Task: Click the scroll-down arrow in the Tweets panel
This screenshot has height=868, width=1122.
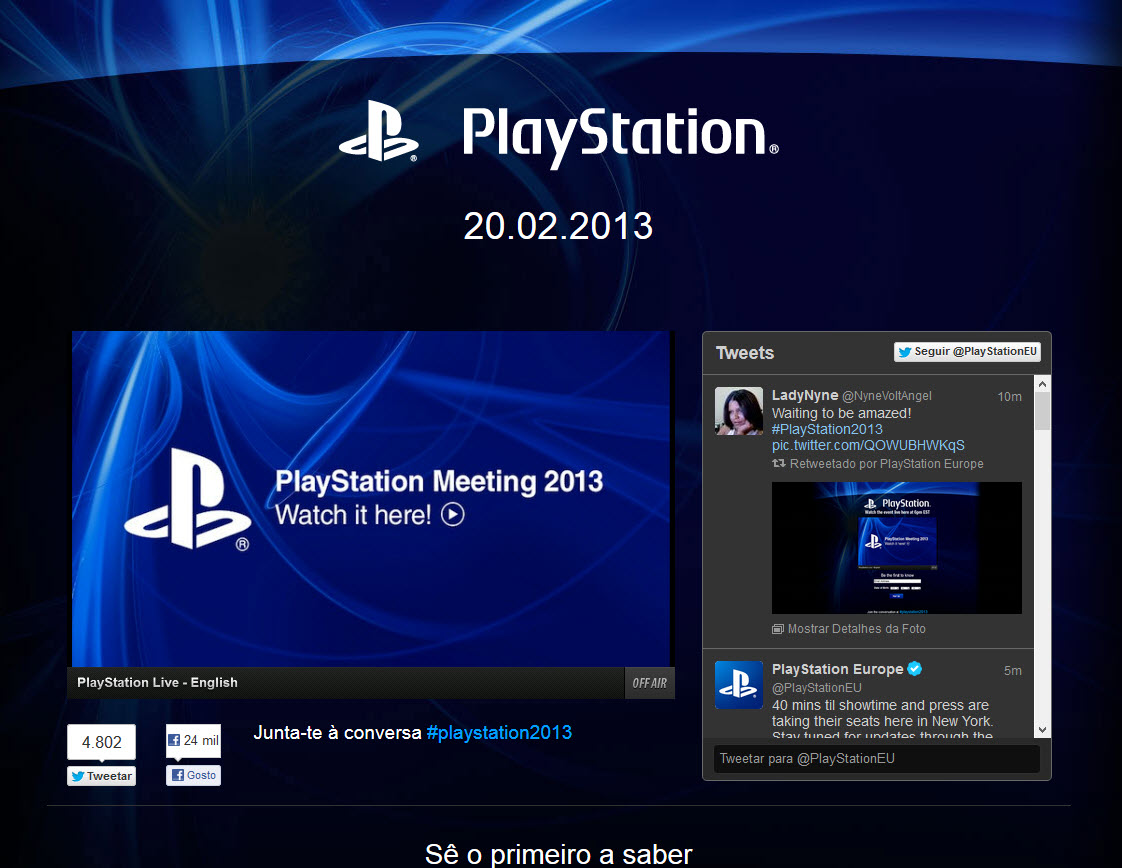Action: (x=1042, y=729)
